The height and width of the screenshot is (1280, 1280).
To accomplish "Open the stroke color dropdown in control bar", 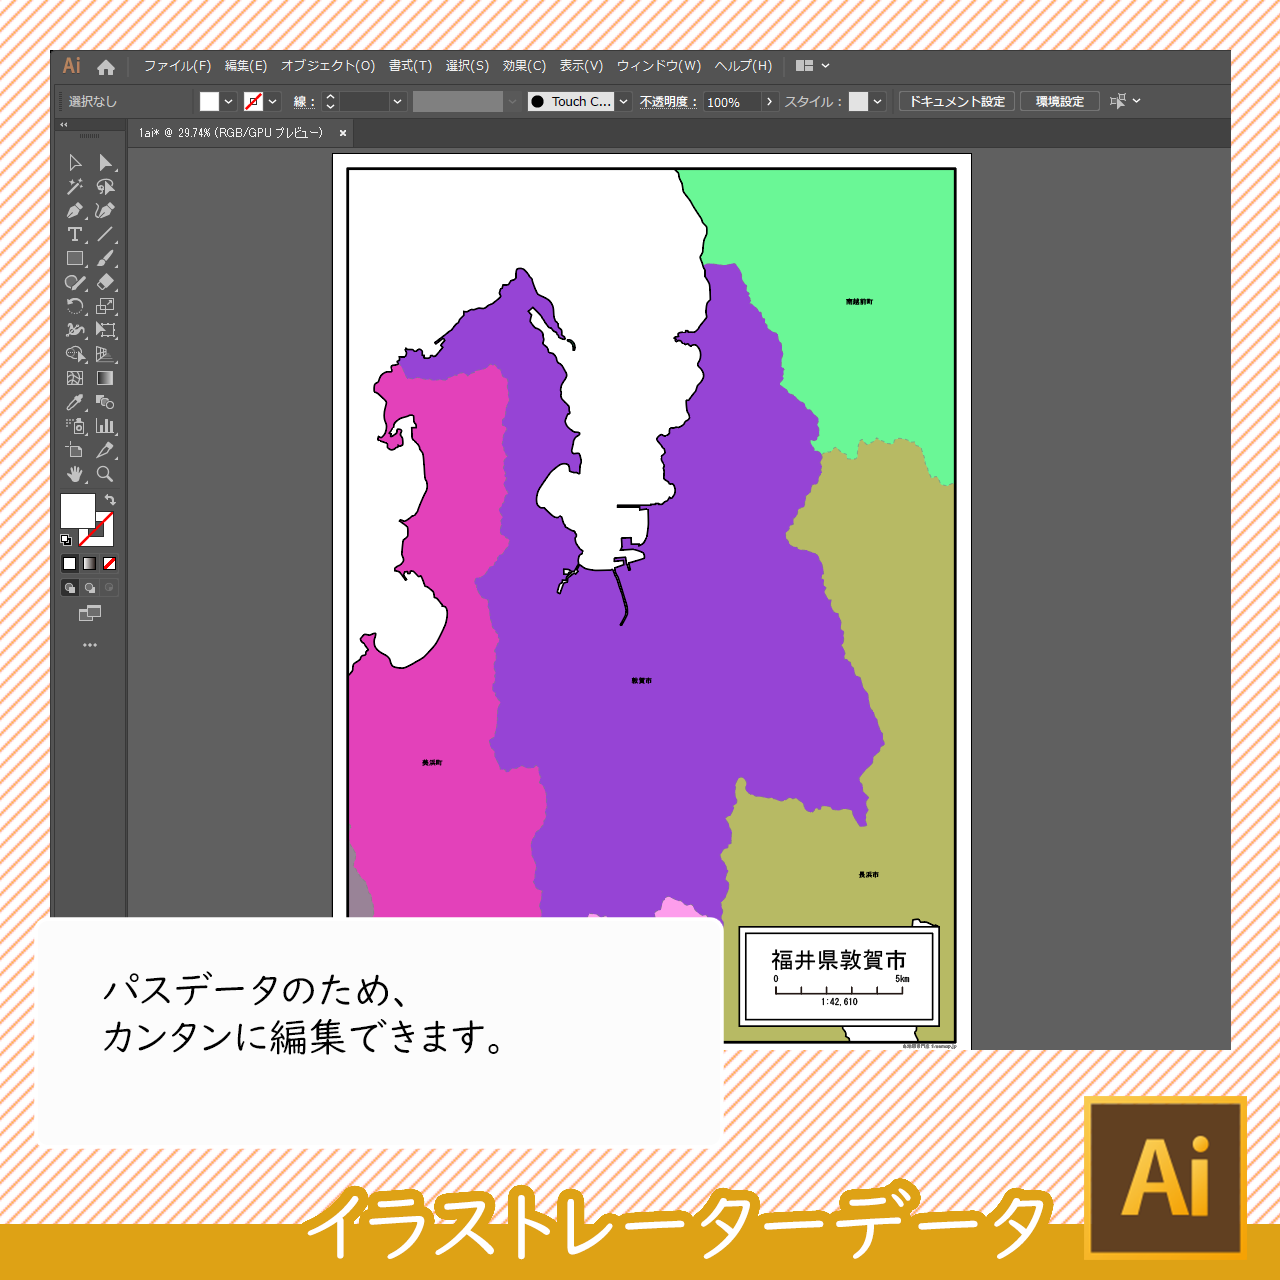I will [273, 101].
